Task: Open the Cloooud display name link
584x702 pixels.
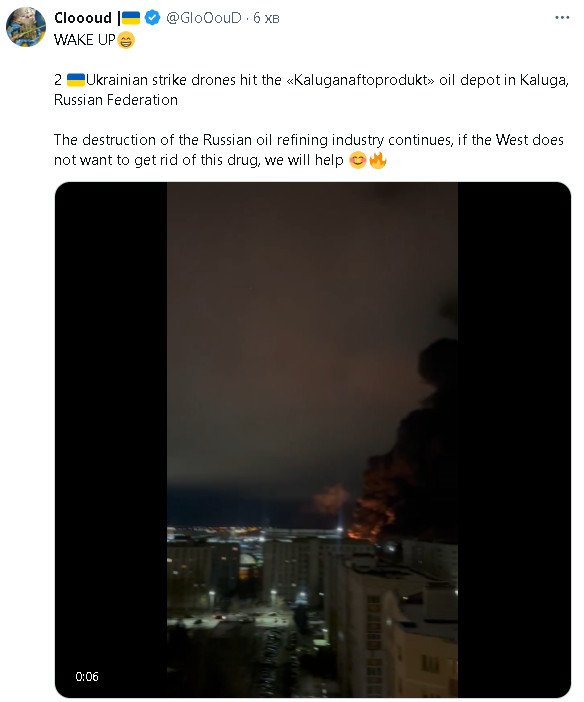Action: click(x=83, y=18)
